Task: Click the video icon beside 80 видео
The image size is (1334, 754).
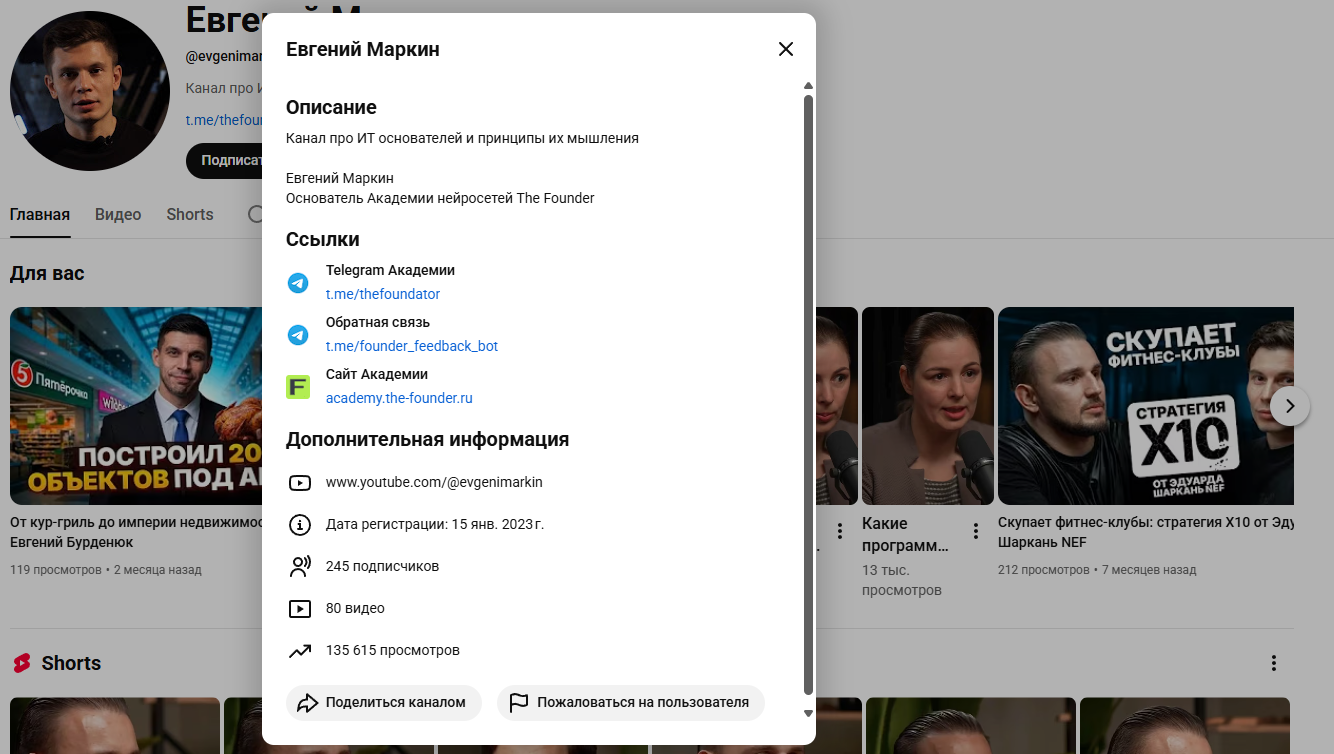Action: click(300, 607)
